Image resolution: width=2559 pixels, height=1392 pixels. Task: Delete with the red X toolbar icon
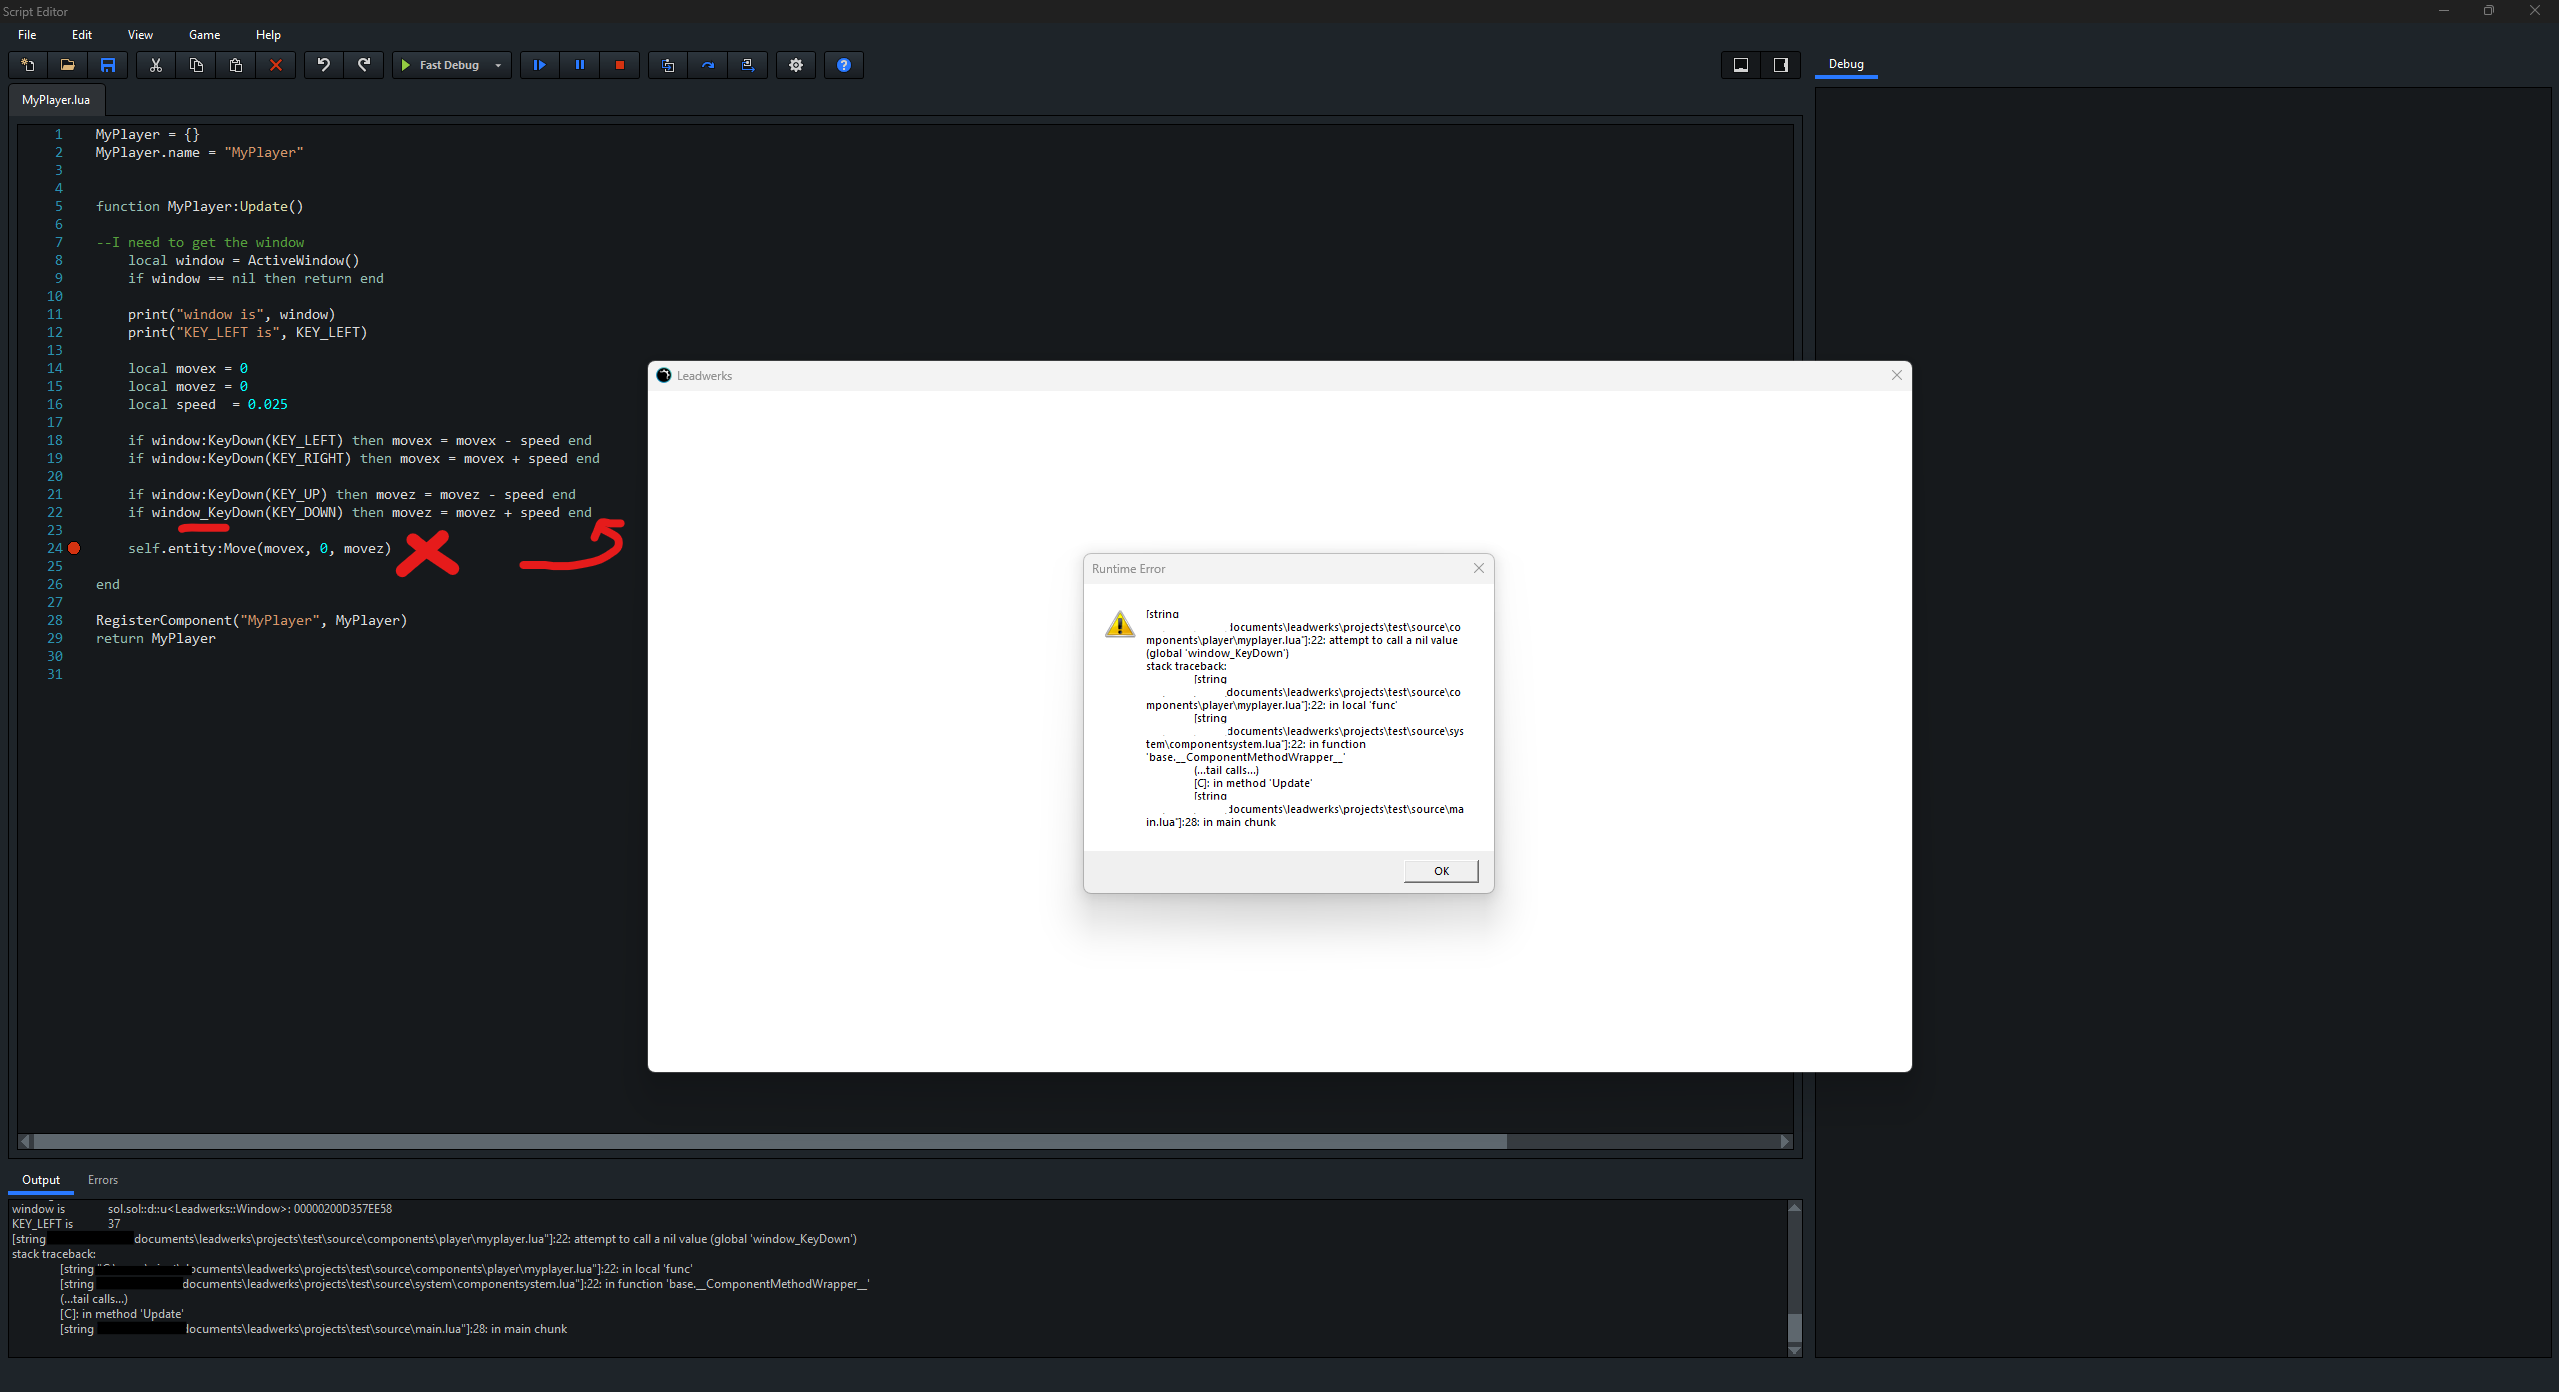pyautogui.click(x=276, y=65)
